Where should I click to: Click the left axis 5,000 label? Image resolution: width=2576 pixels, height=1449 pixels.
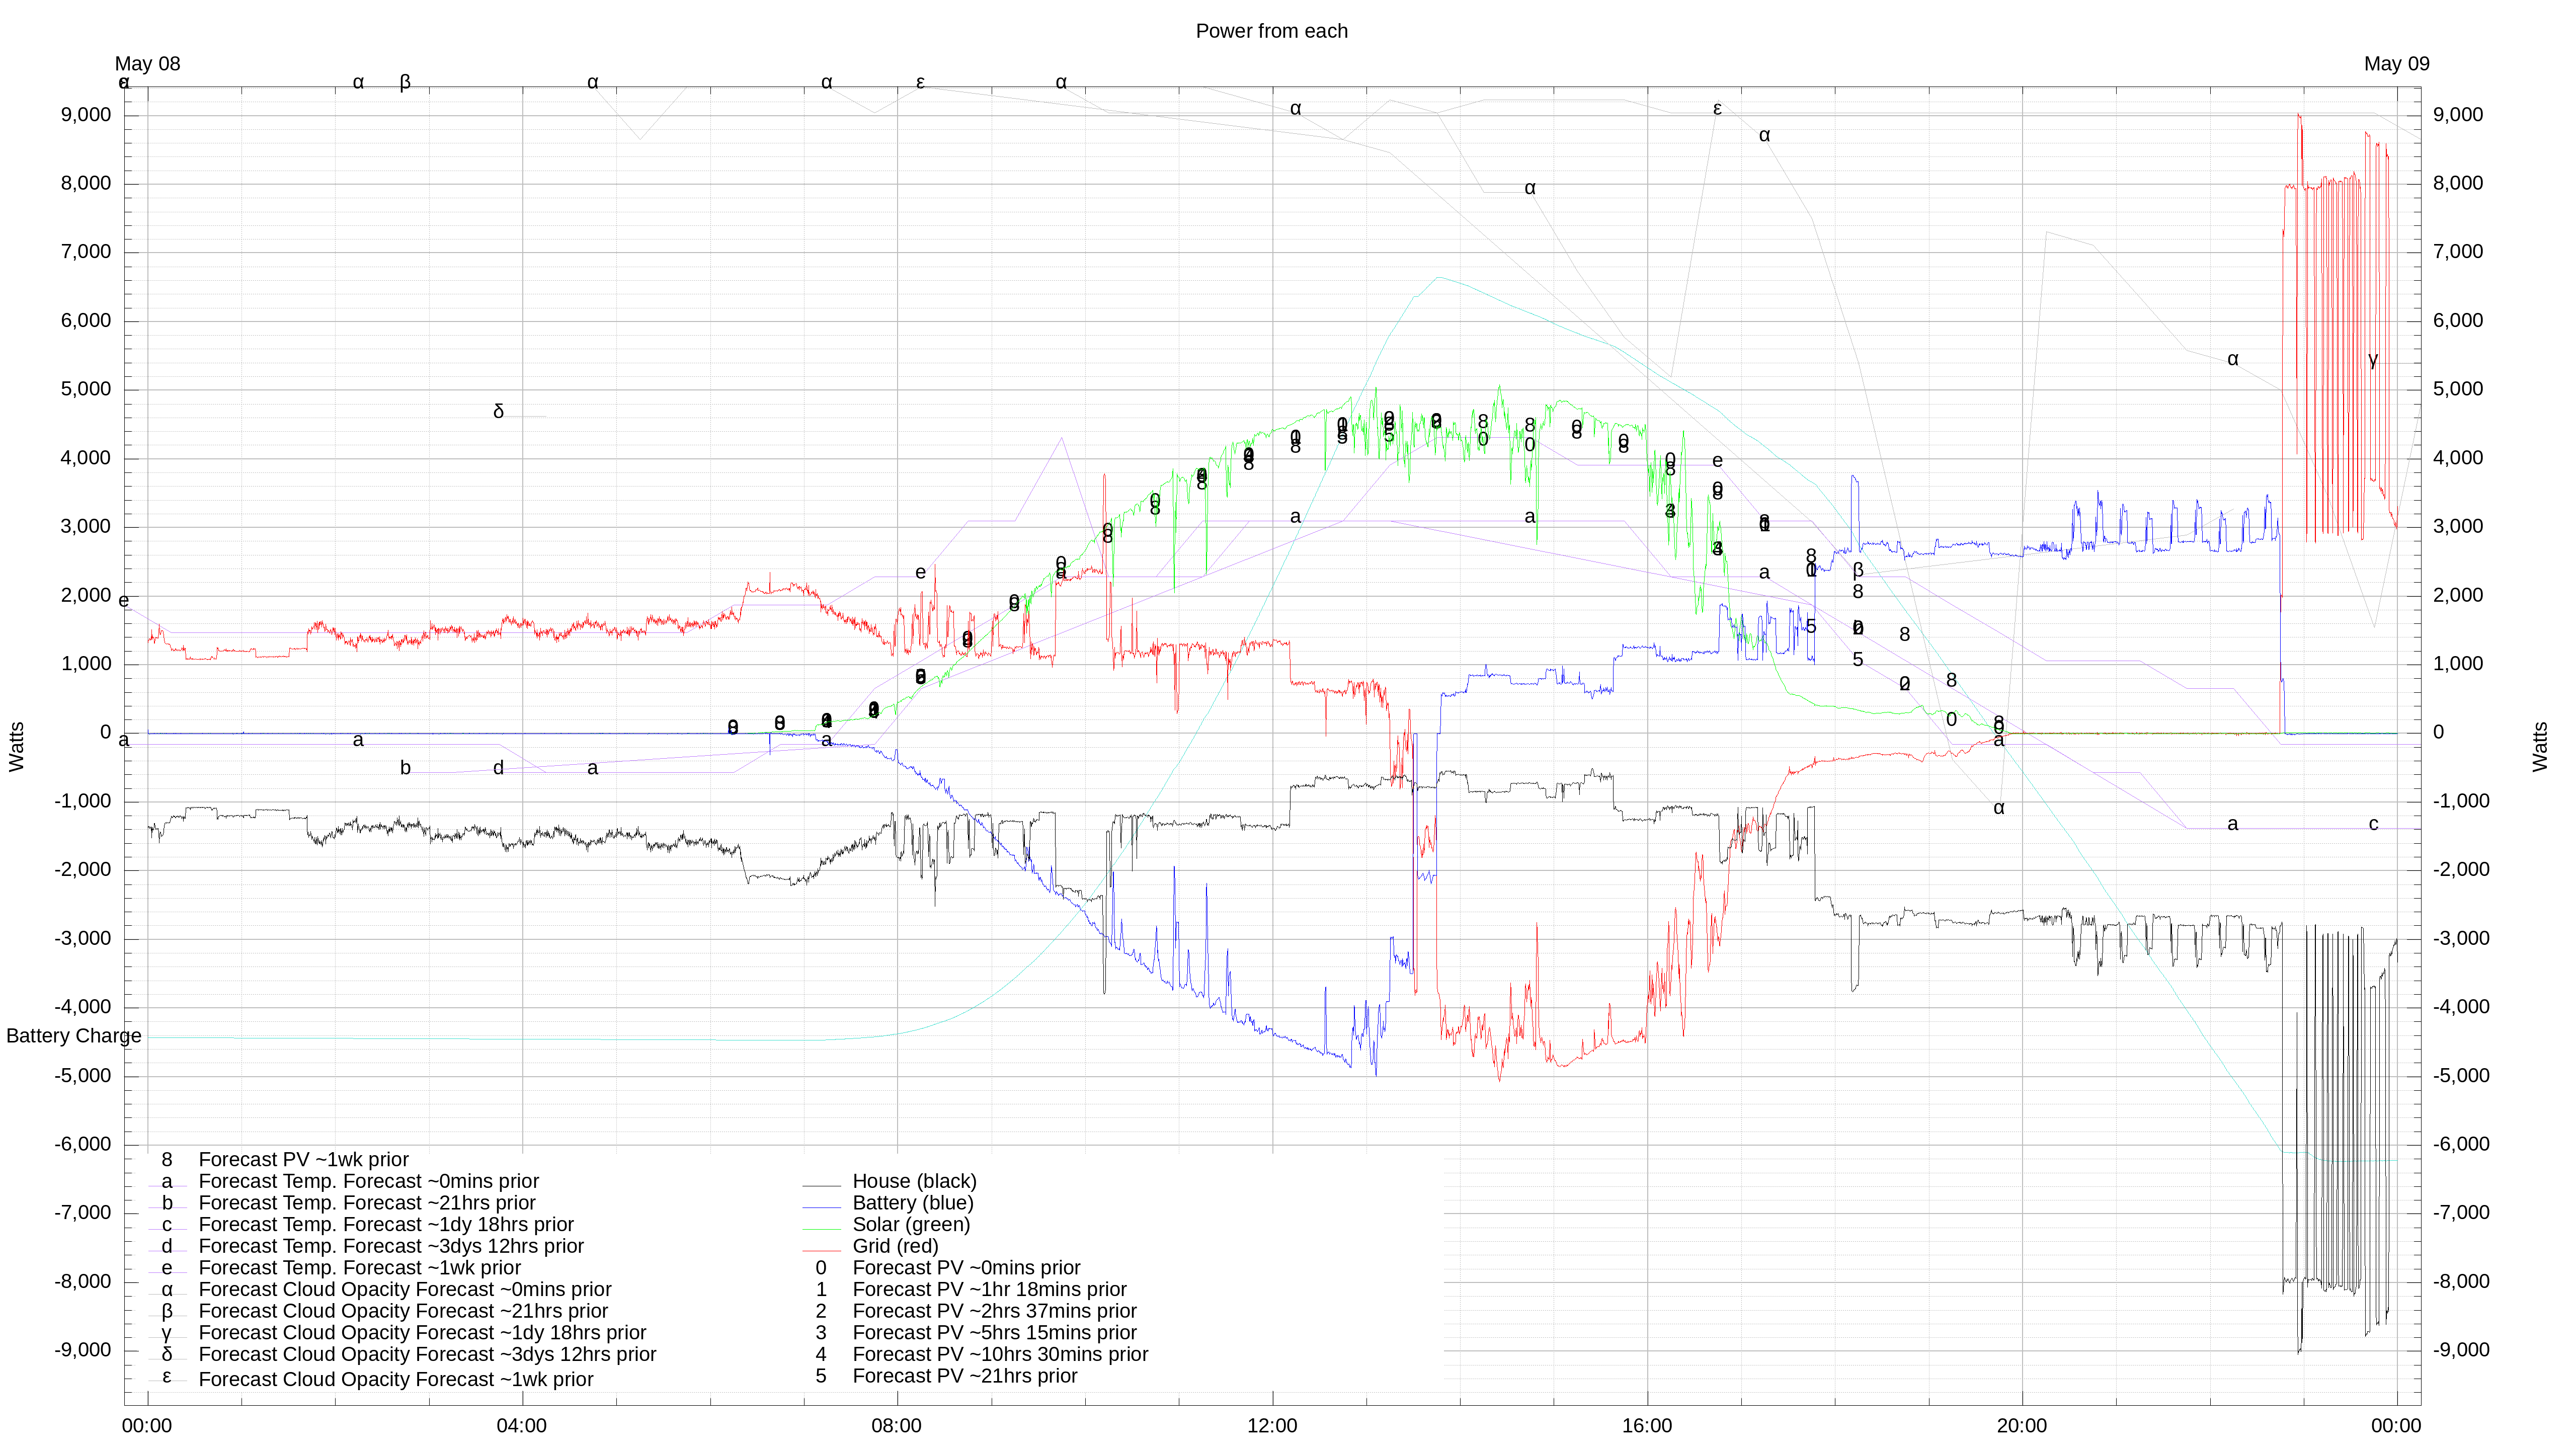pyautogui.click(x=86, y=389)
